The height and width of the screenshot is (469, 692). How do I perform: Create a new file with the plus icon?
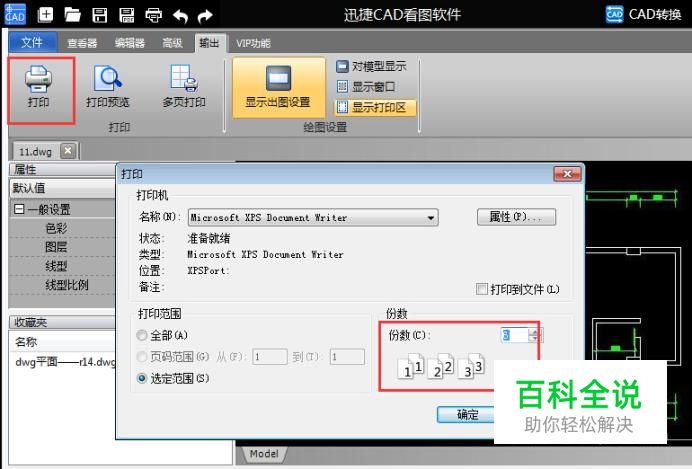tap(45, 15)
